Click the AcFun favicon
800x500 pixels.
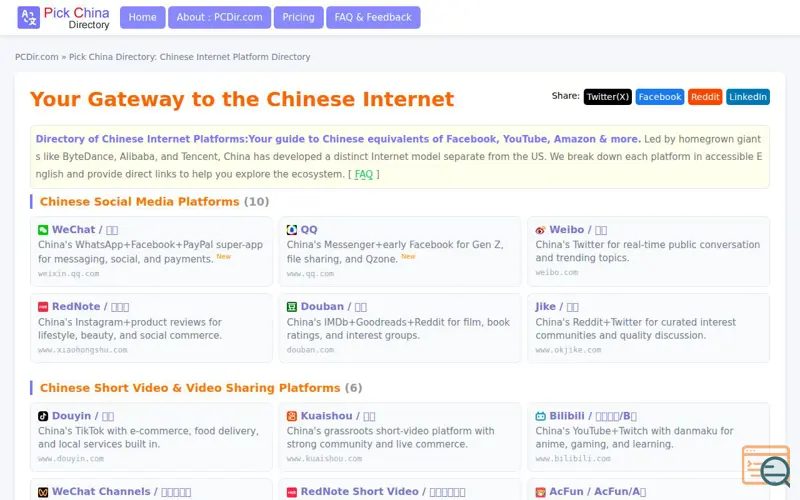(540, 492)
